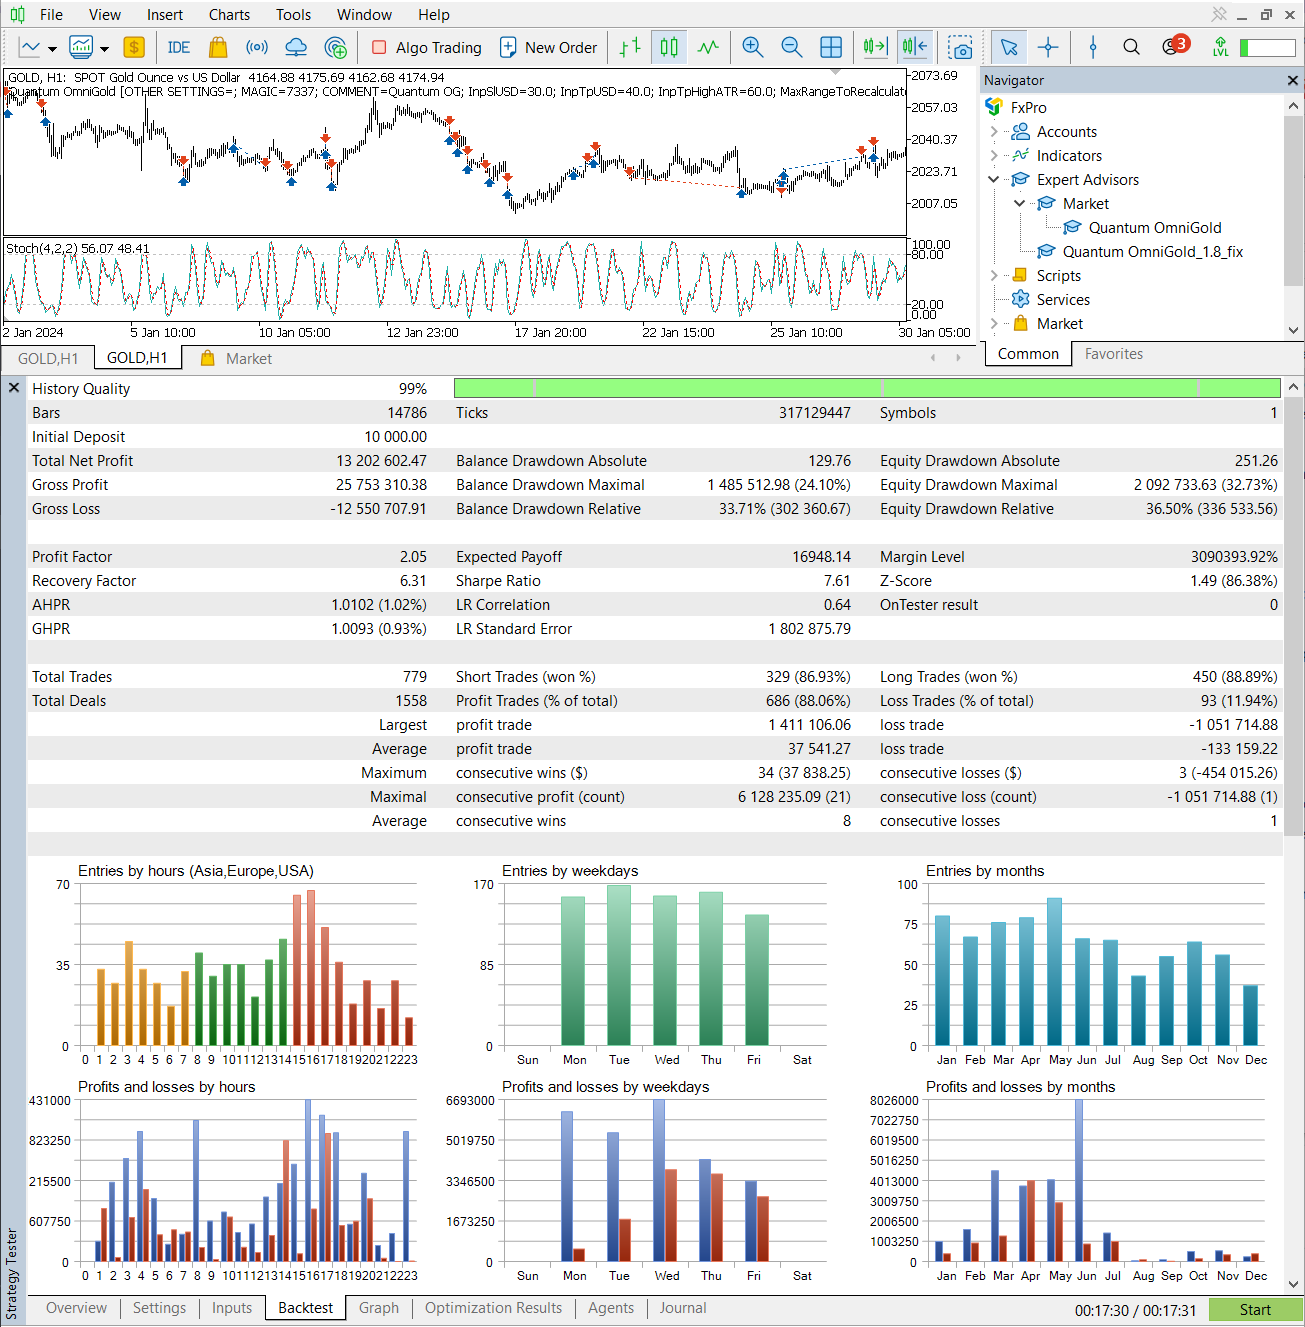Switch to the Optimization Results tab

493,1308
